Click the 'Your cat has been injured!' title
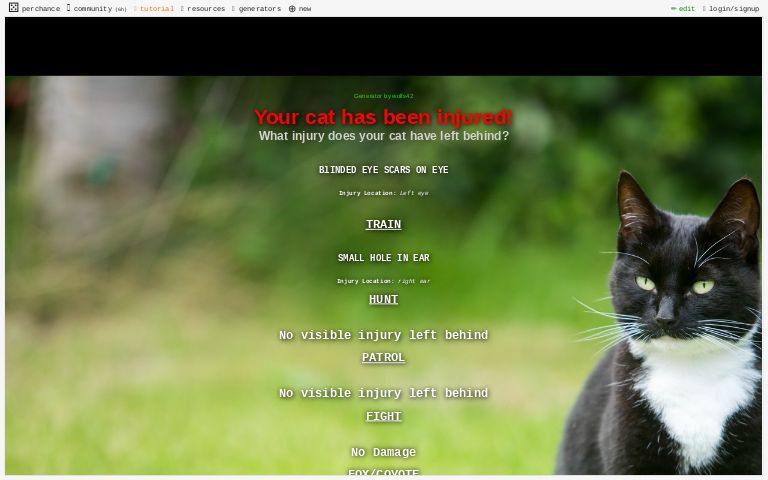The height and width of the screenshot is (480, 768). point(383,117)
